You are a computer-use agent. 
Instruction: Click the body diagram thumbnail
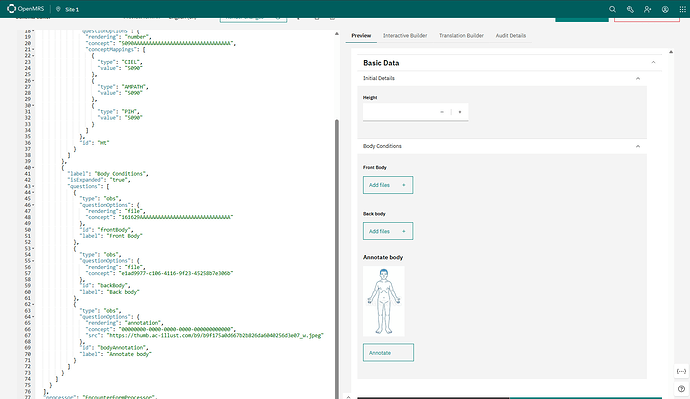pos(384,301)
